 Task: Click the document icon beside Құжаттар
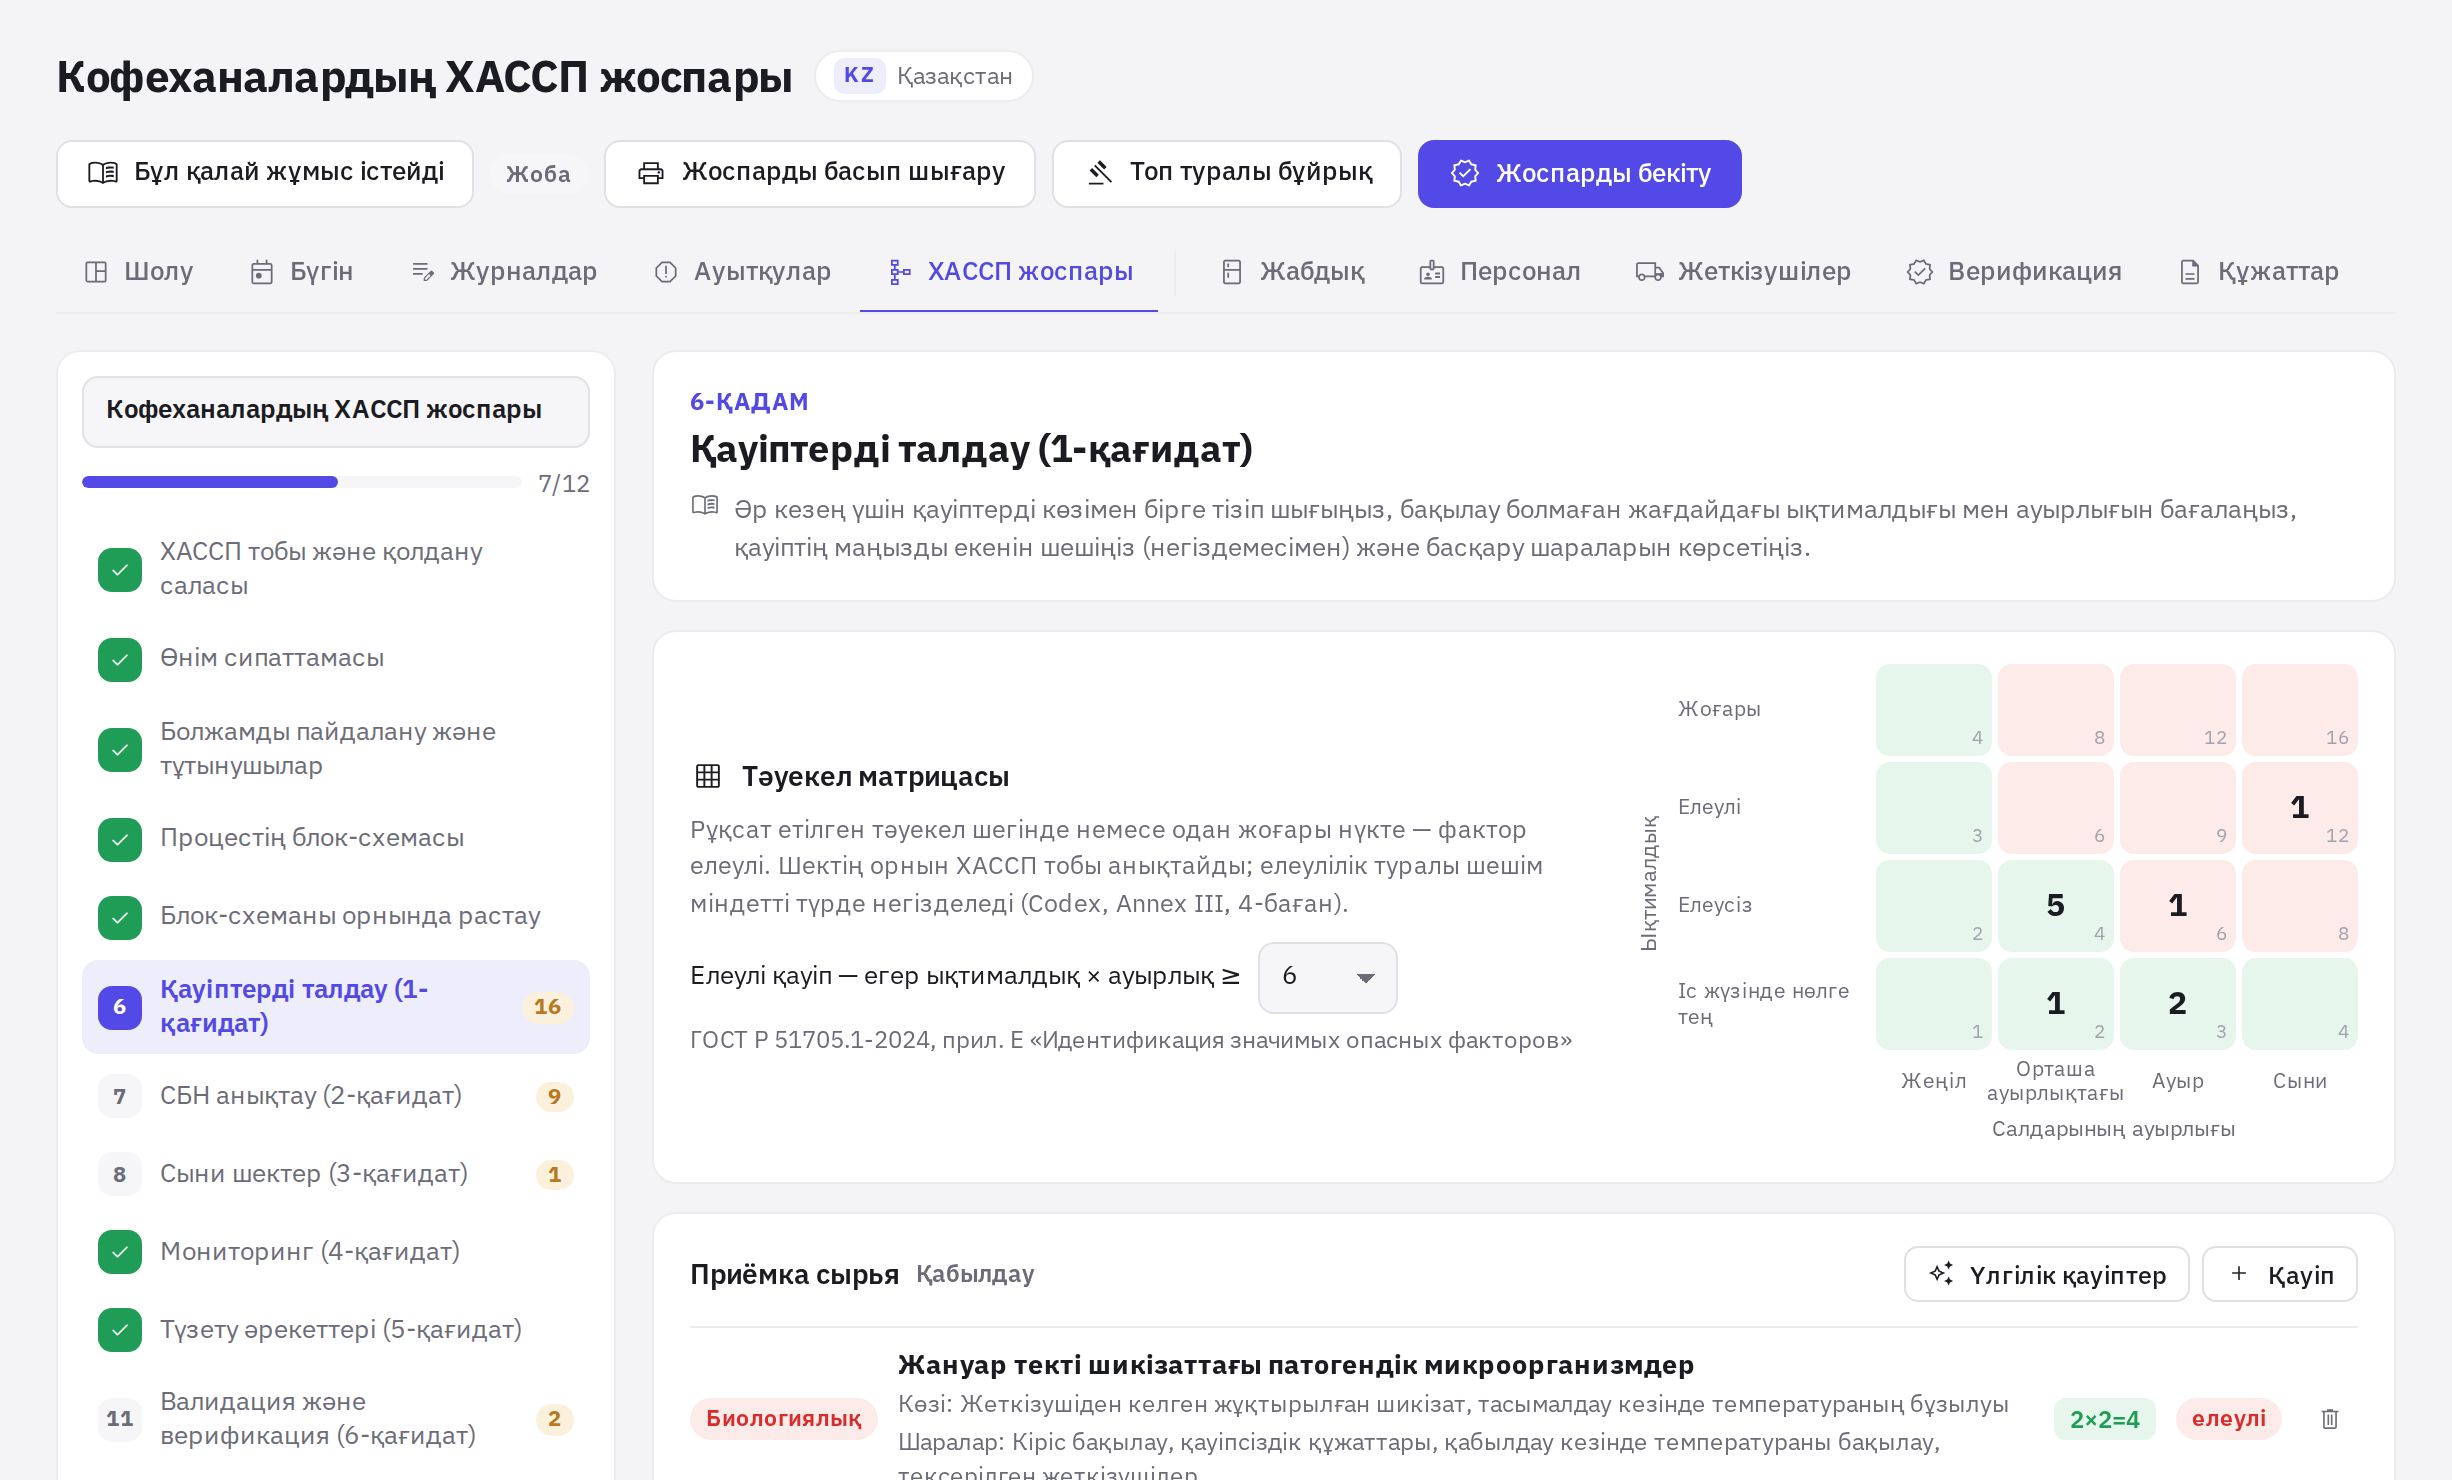(2190, 272)
